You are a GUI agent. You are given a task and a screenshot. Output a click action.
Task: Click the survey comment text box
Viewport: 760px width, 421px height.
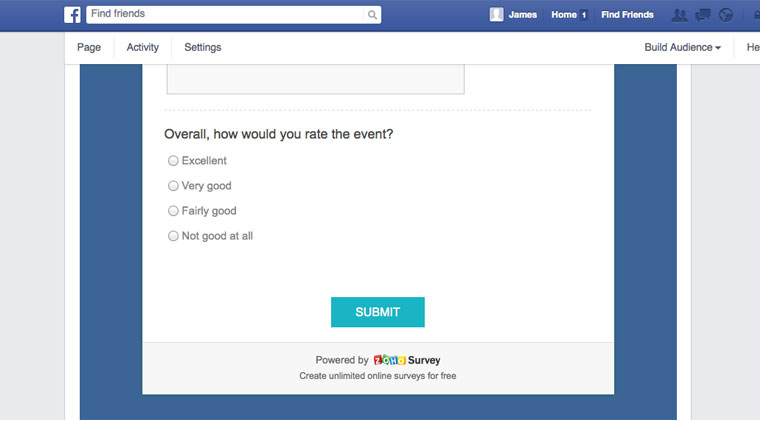tap(316, 78)
